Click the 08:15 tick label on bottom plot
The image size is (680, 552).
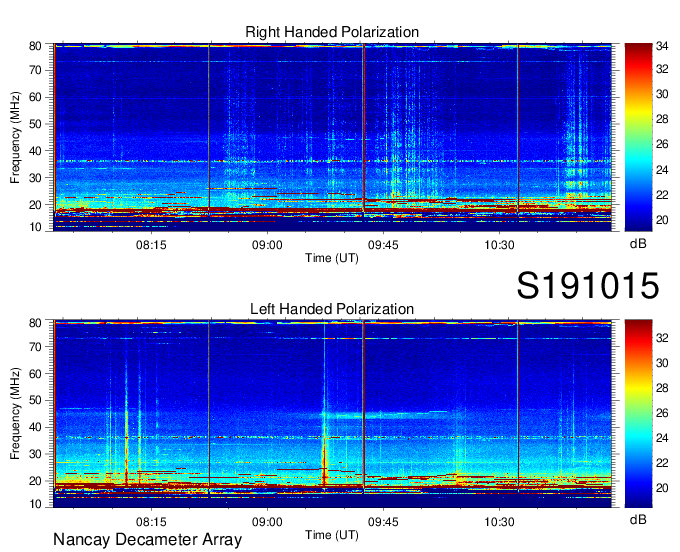[x=151, y=522]
